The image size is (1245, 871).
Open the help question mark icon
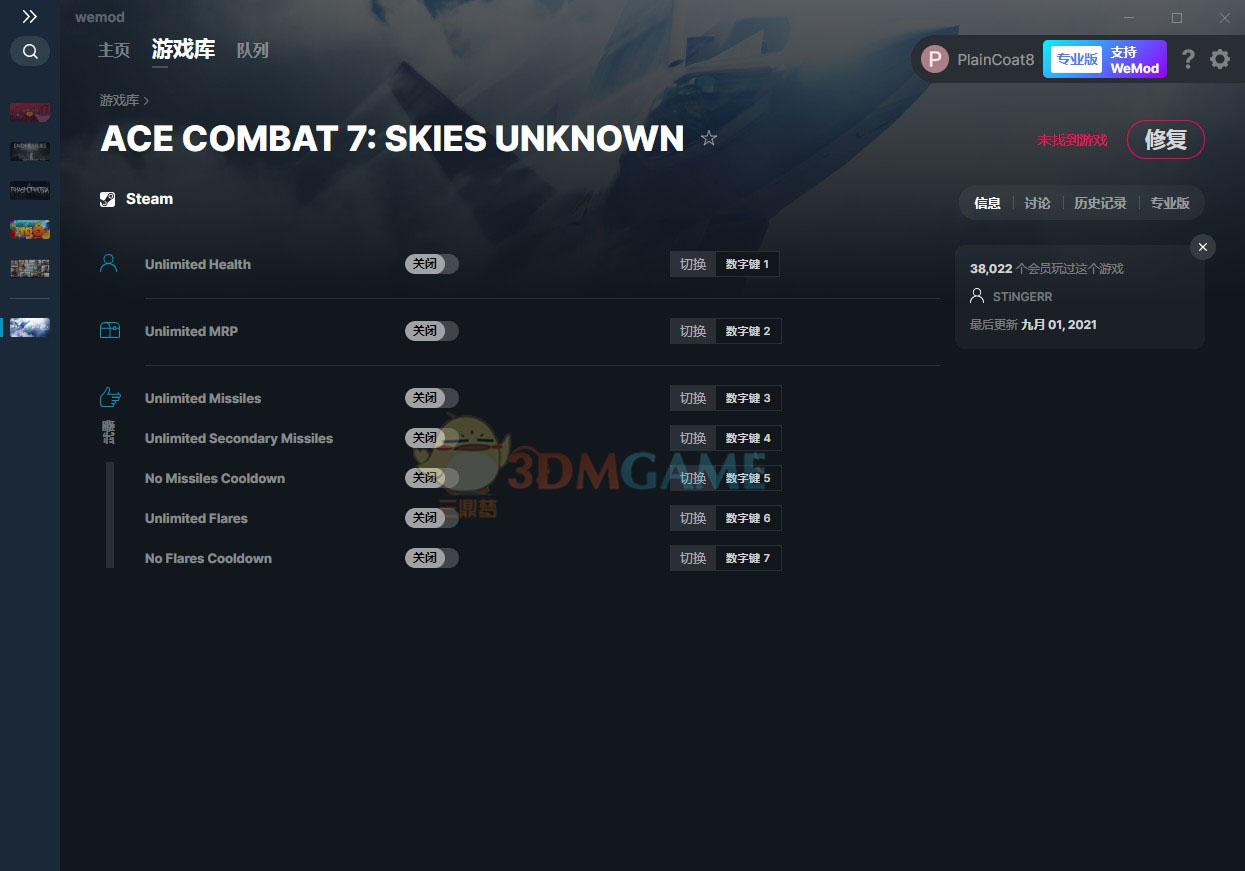click(1188, 59)
